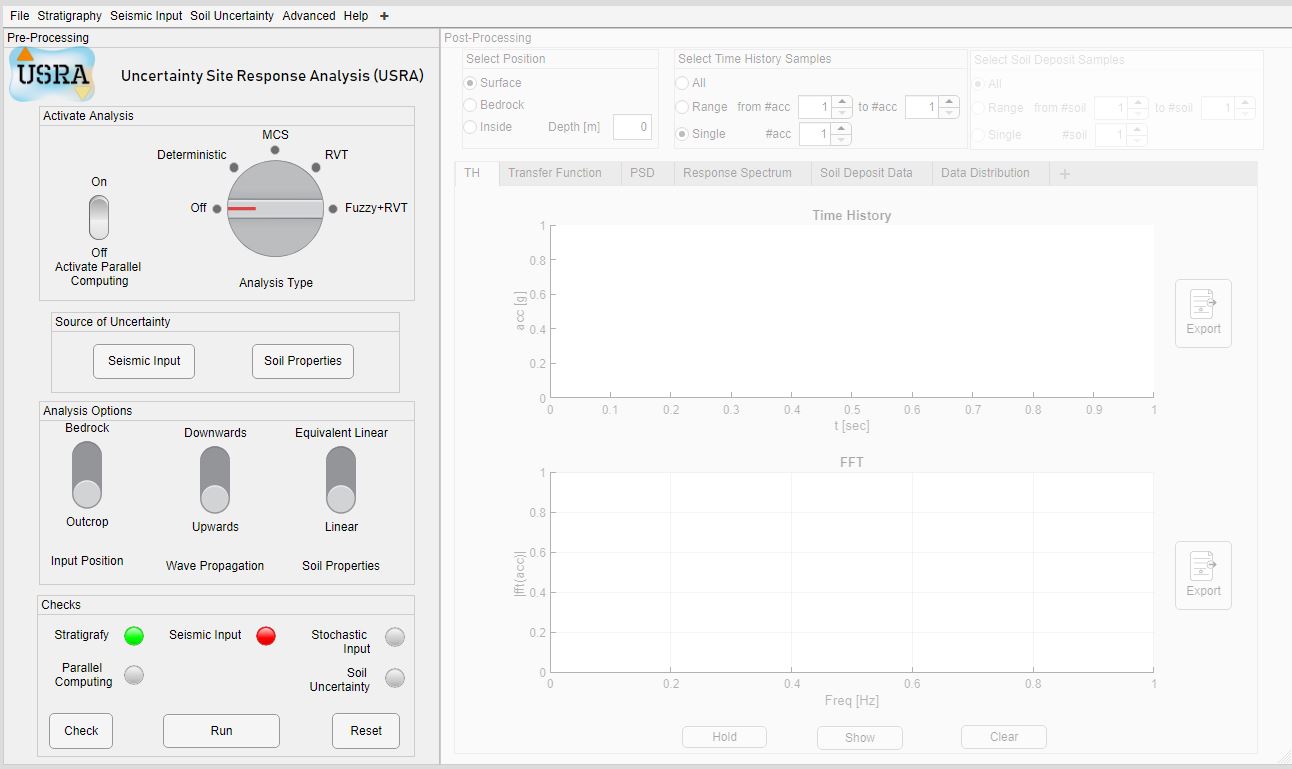1292x769 pixels.
Task: Increment the Single #acc spinner
Action: (842, 128)
